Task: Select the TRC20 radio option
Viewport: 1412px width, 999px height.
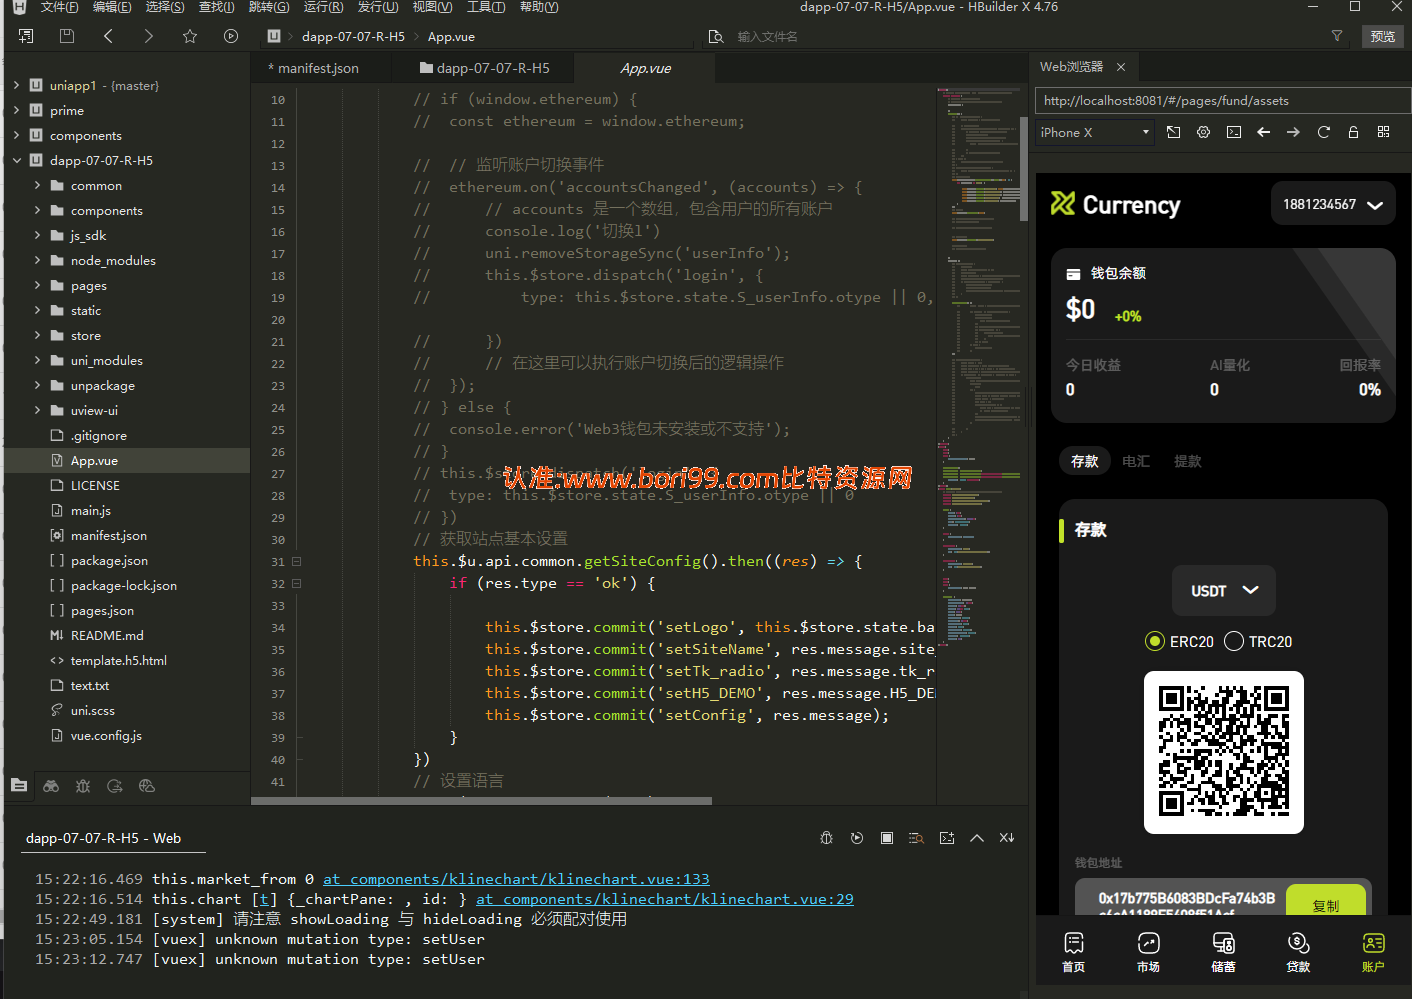Action: [x=1234, y=641]
